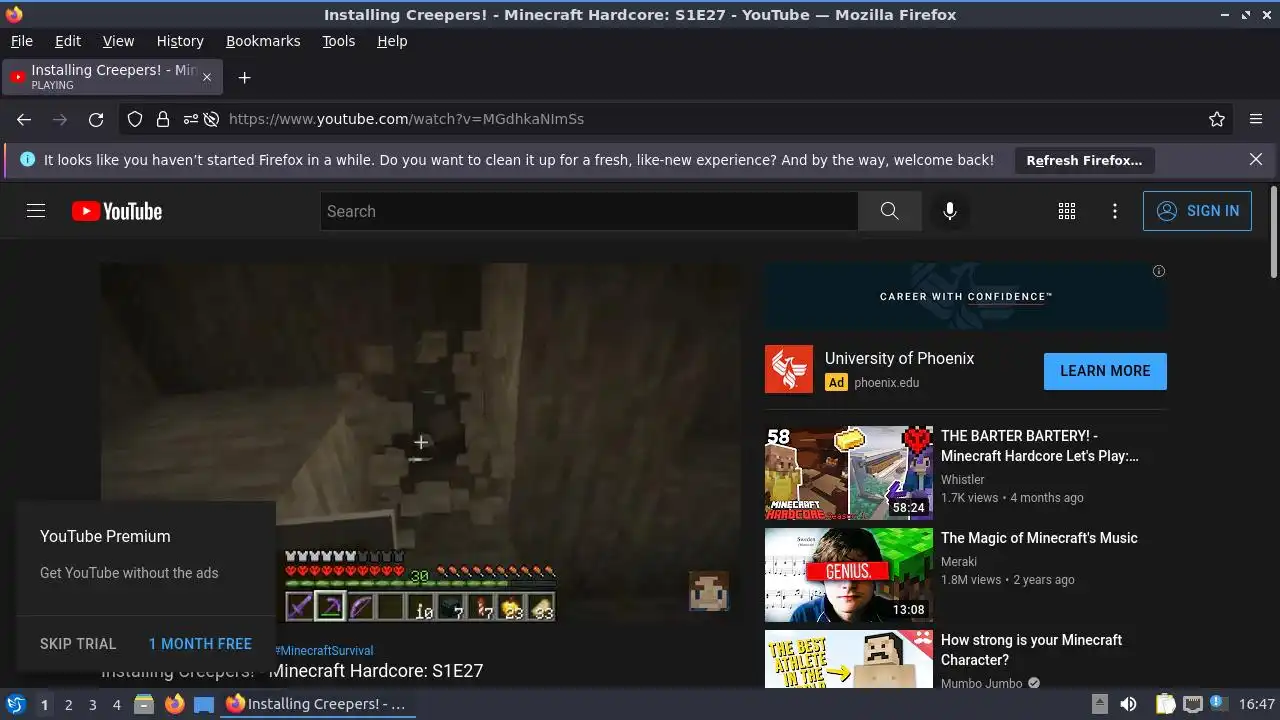
Task: Switch to virtual desktop 4
Action: point(116,705)
